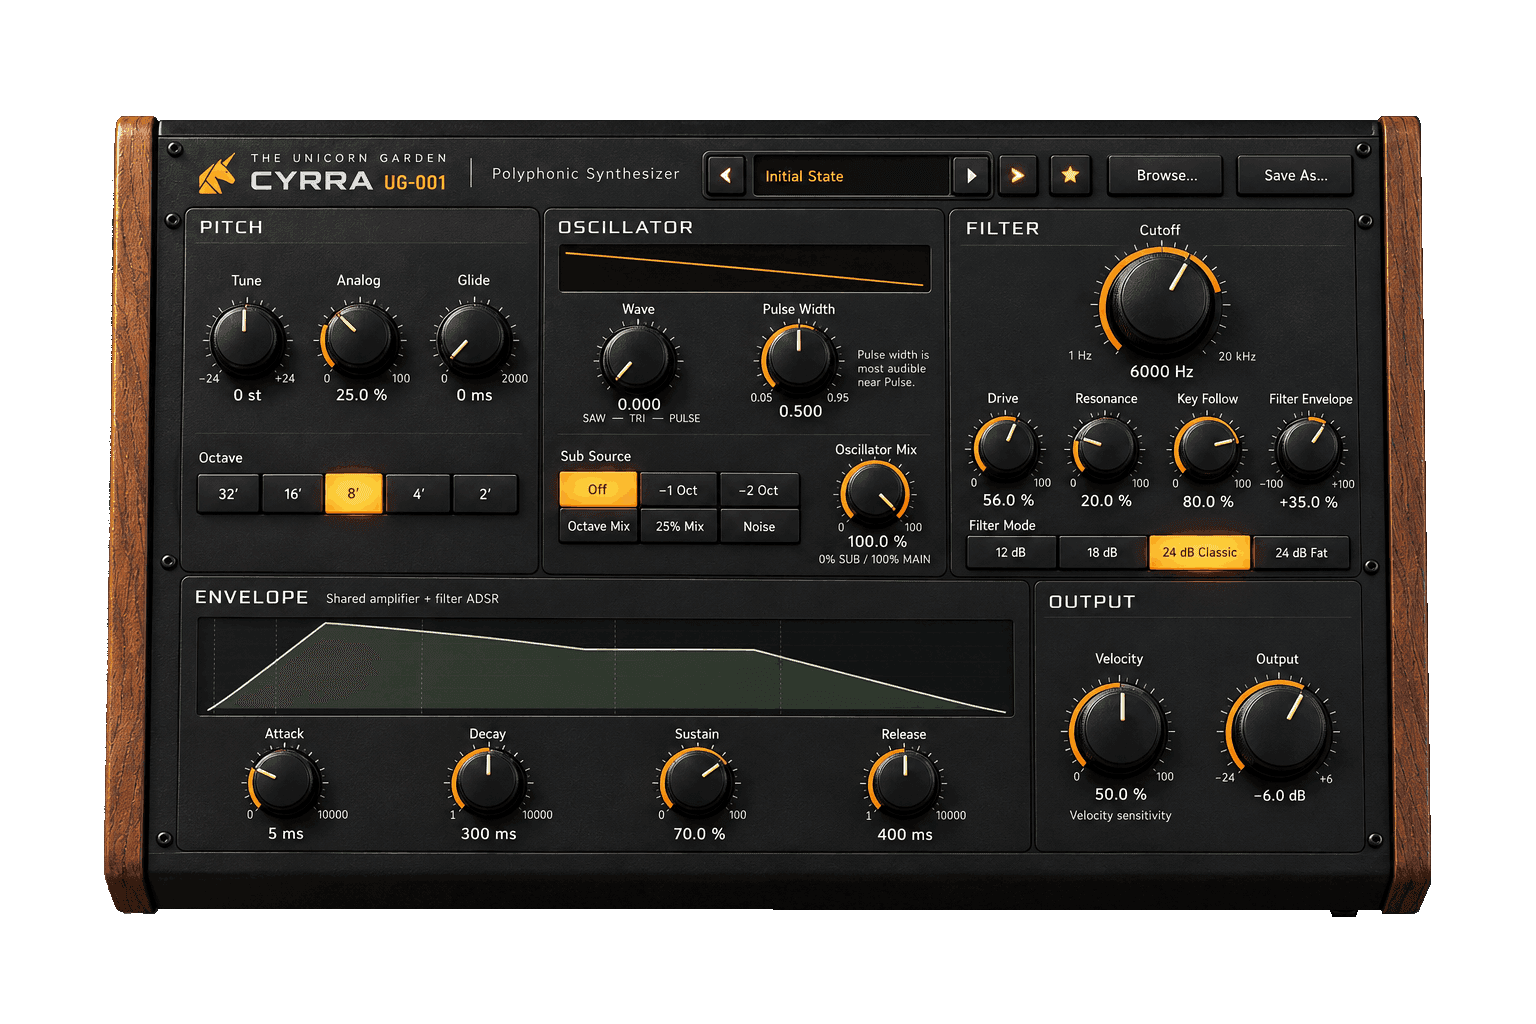Click the Oscillator Mix knob

(x=875, y=492)
